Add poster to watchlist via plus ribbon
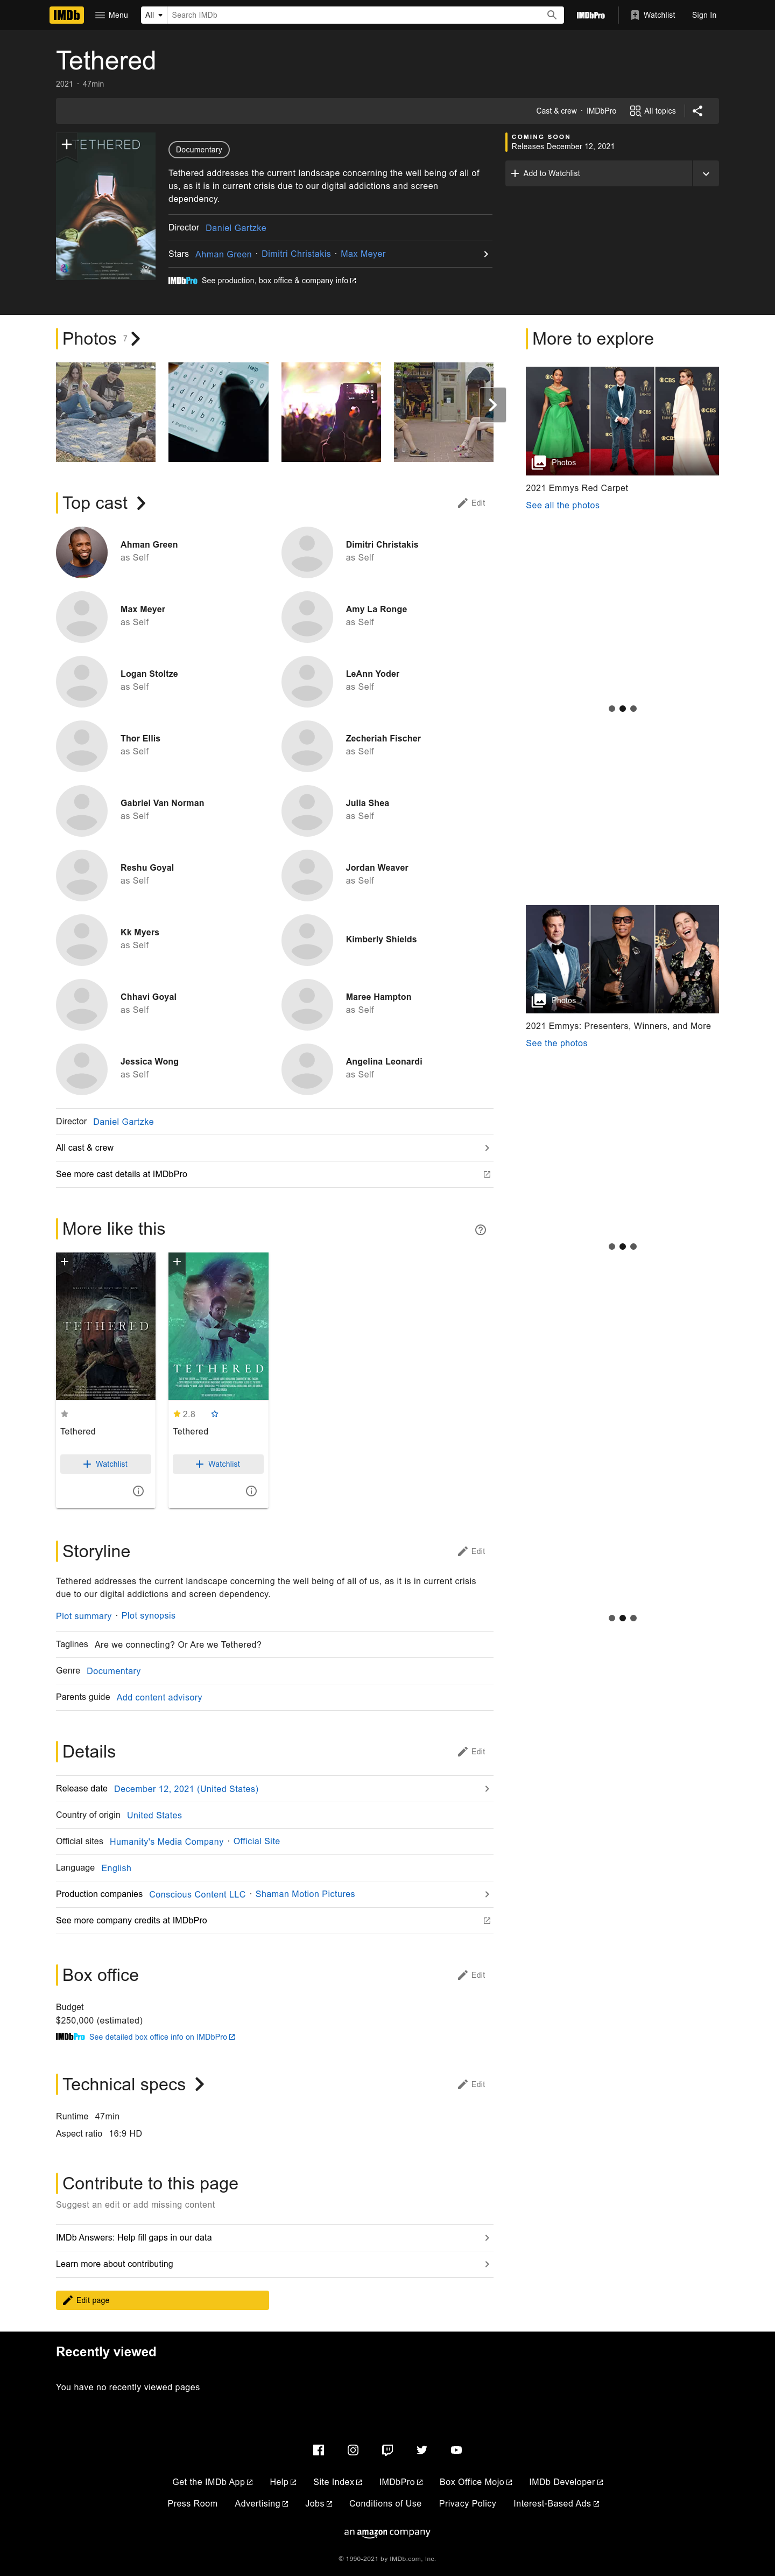 click(66, 145)
